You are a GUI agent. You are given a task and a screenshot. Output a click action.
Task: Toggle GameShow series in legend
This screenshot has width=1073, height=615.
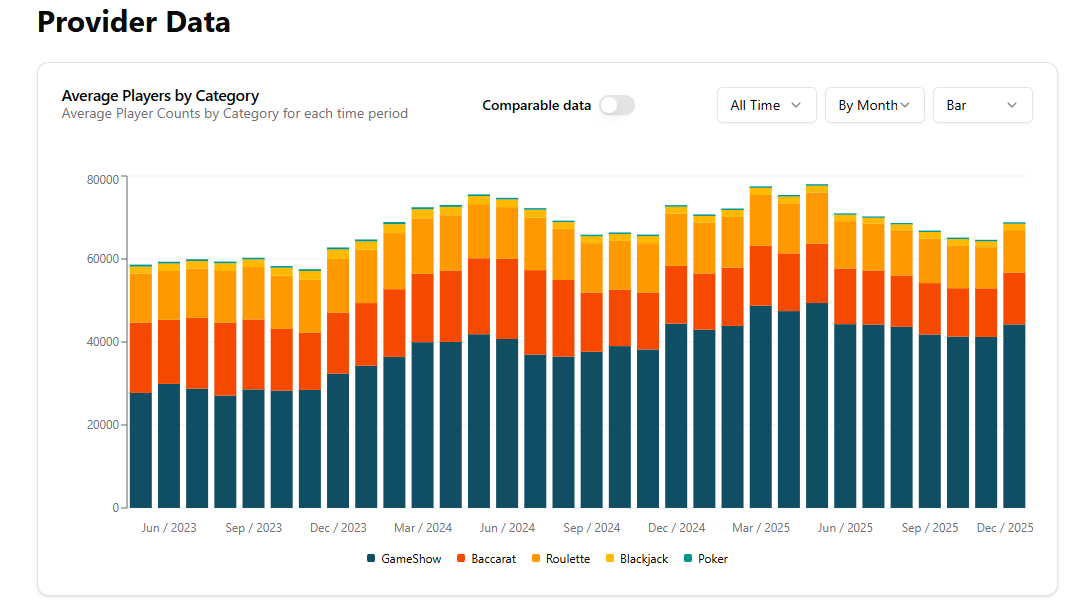point(404,559)
